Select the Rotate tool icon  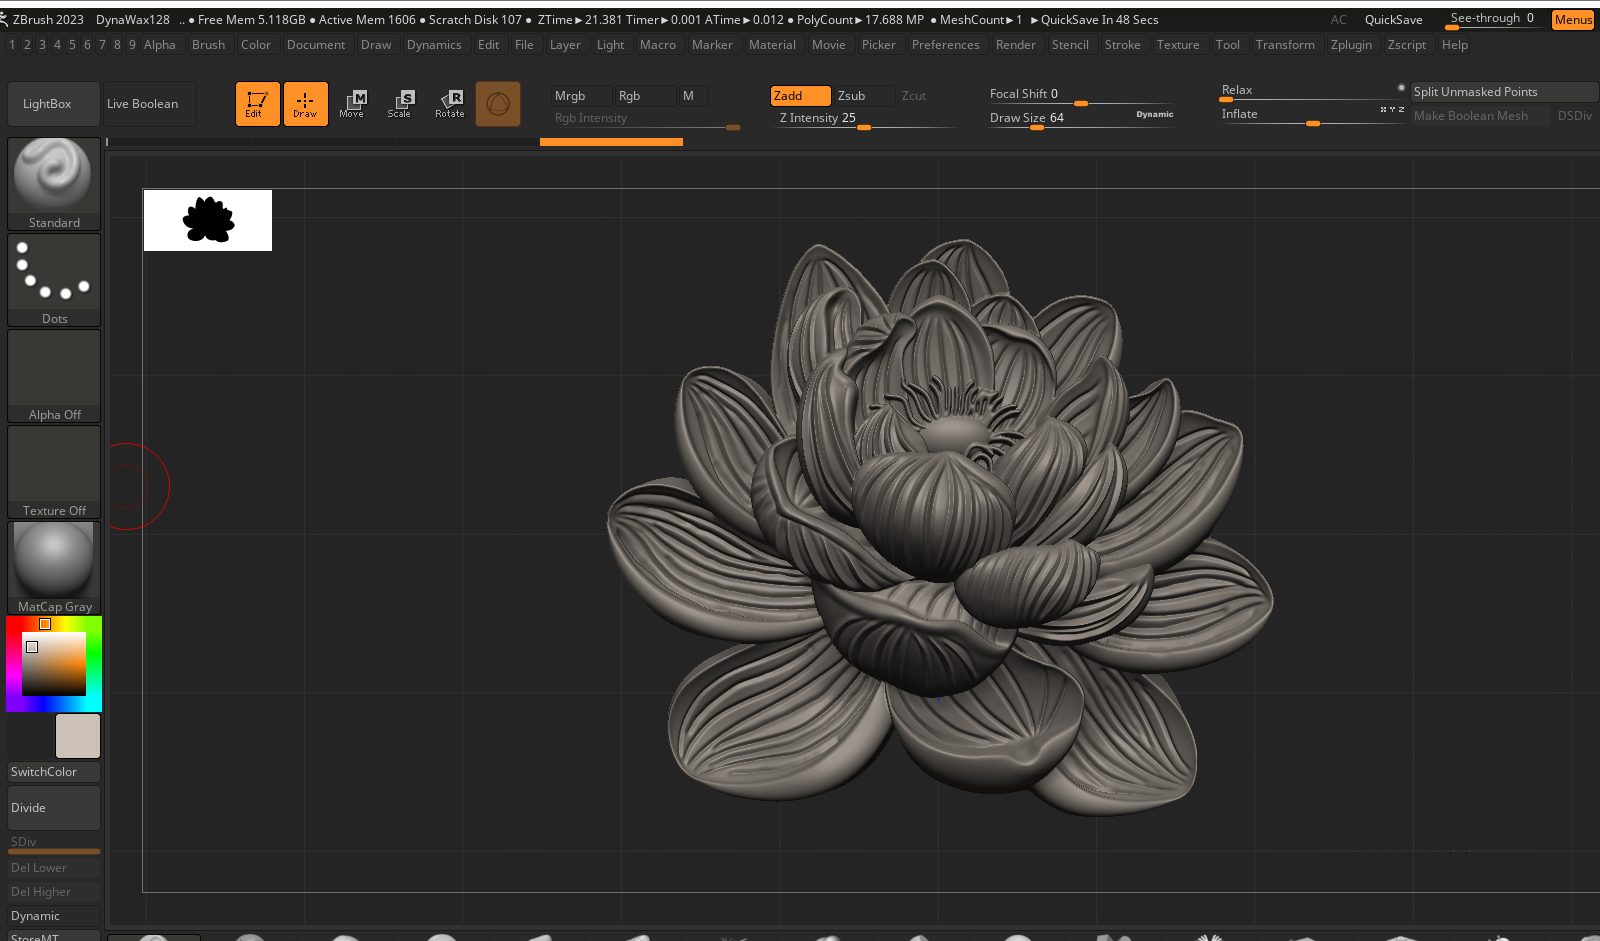450,103
